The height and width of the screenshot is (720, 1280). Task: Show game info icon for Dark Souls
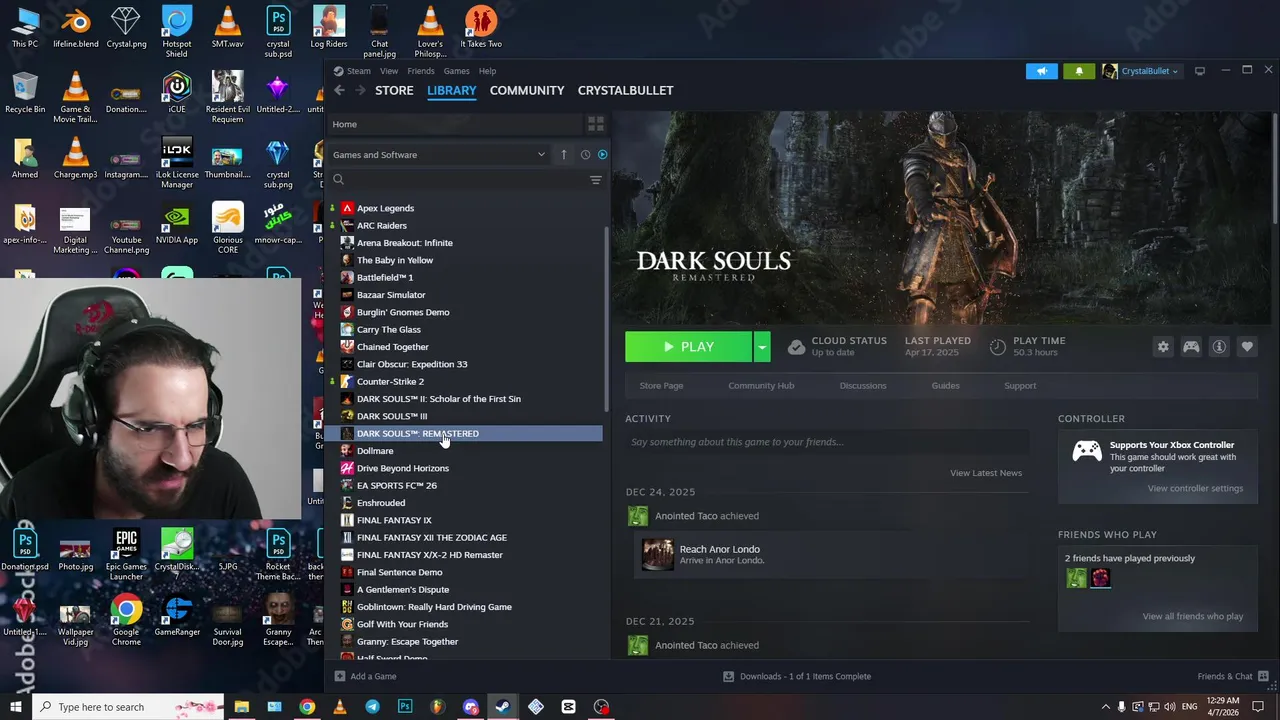(x=1219, y=347)
